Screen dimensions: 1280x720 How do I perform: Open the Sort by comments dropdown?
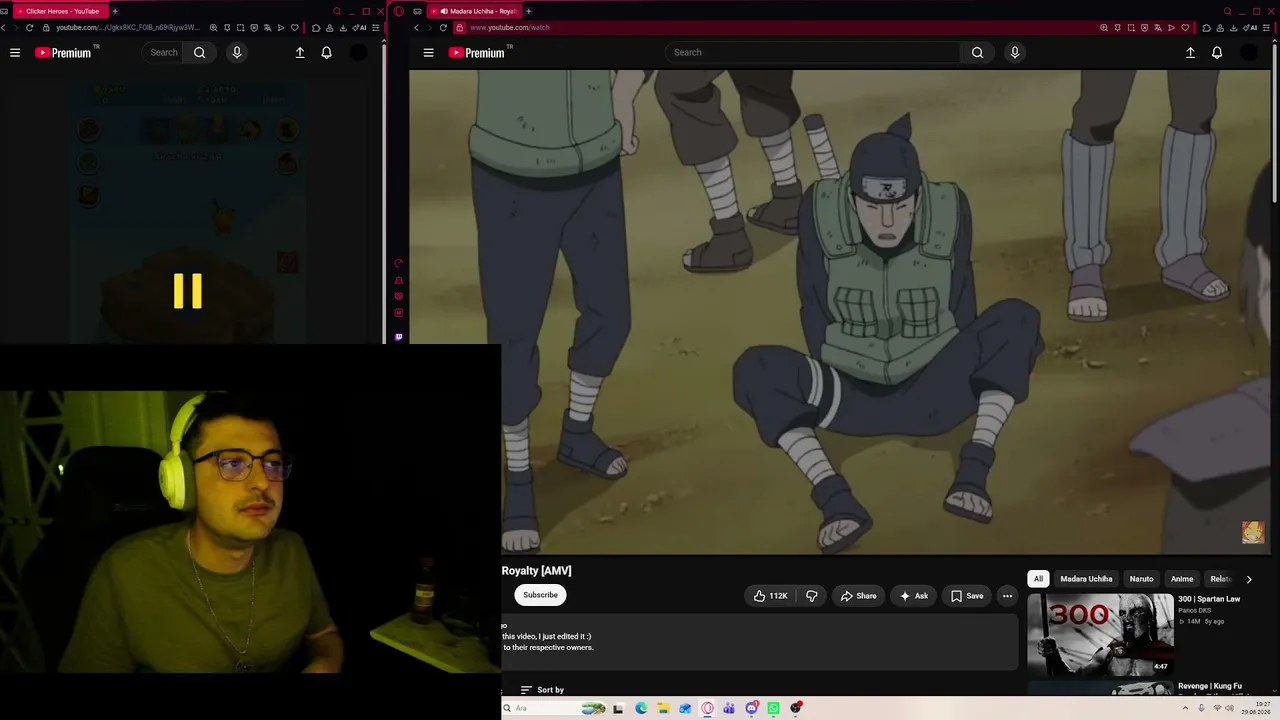point(542,690)
